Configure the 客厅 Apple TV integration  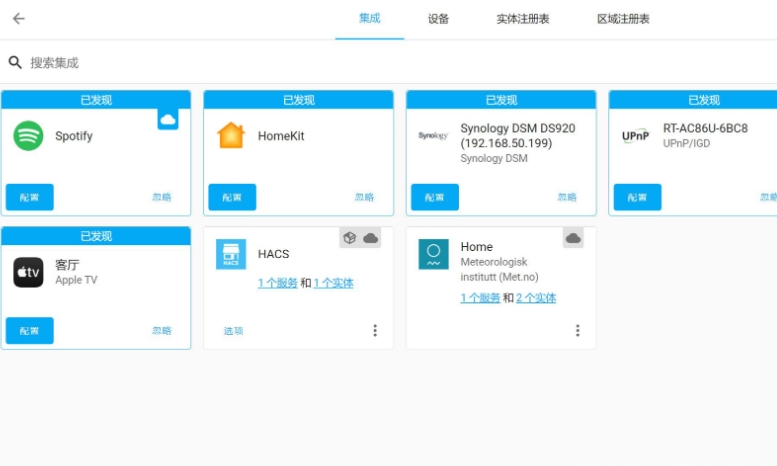[30, 331]
